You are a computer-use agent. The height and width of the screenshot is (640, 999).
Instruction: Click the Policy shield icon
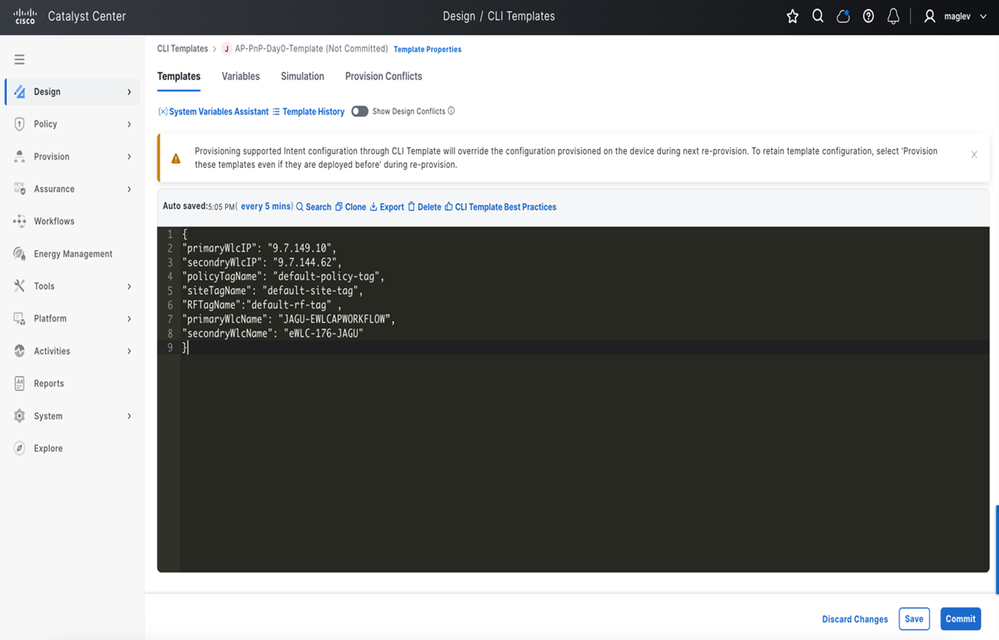20,124
